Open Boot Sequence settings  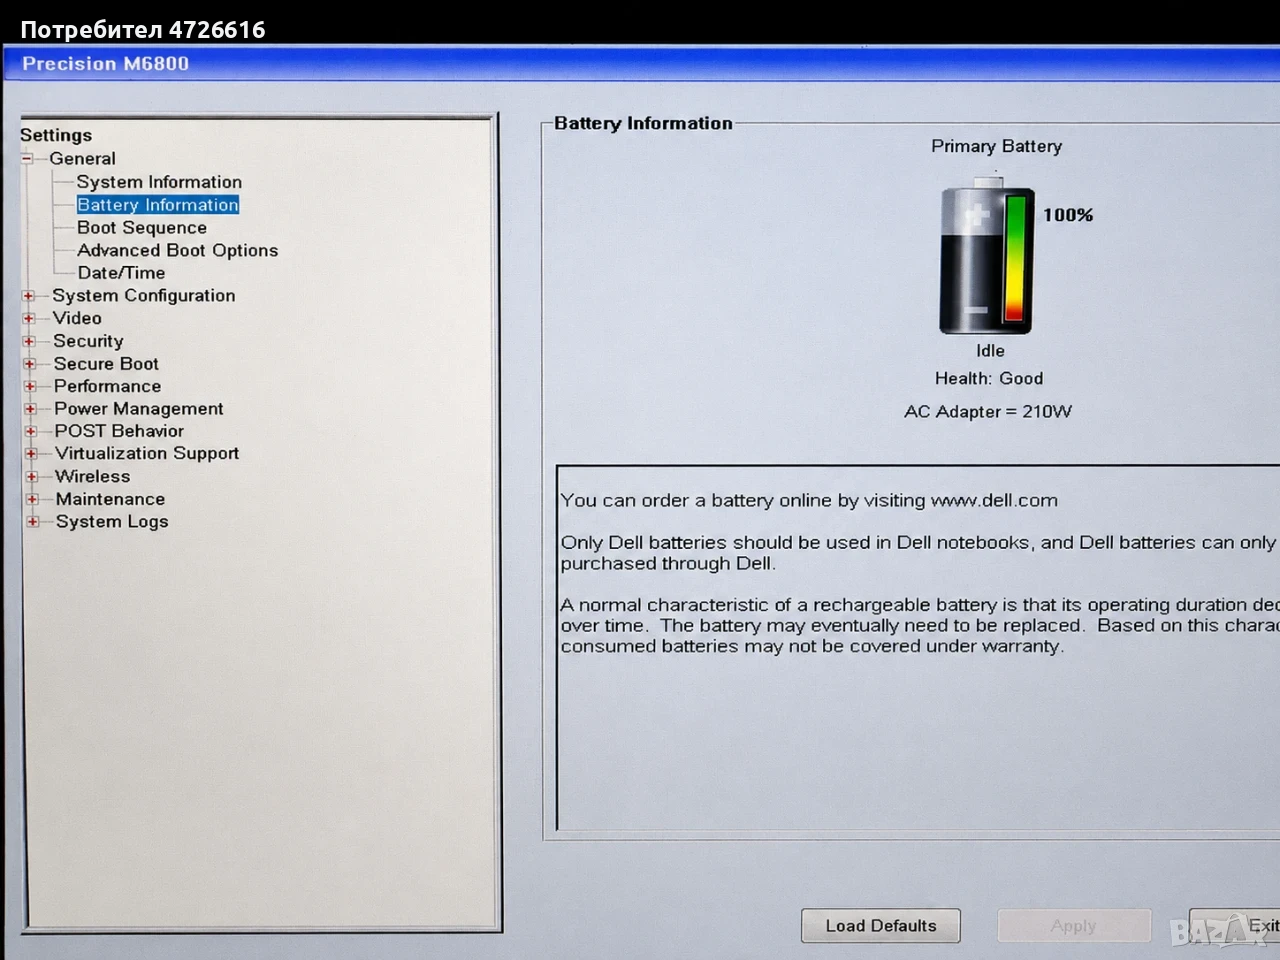pos(142,228)
